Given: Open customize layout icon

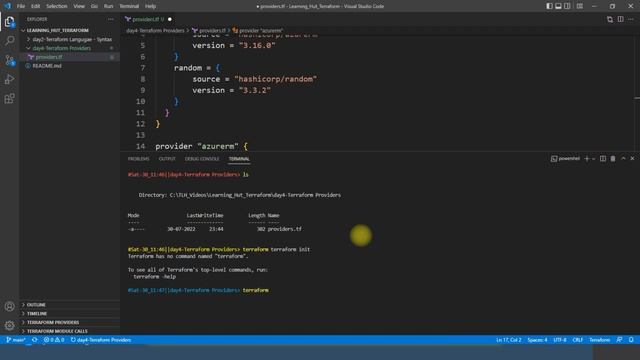Looking at the screenshot, I should click(x=580, y=6).
